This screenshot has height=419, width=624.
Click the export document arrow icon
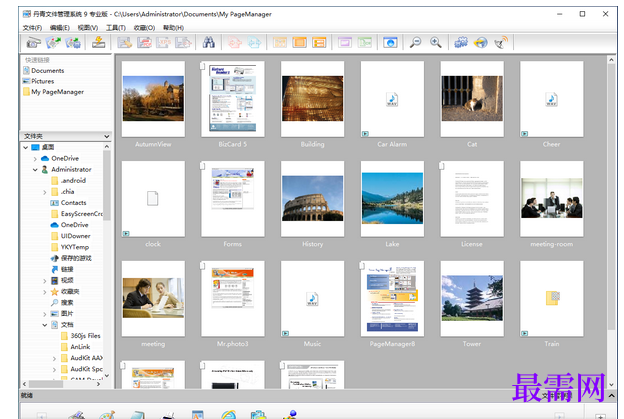[x=183, y=42]
